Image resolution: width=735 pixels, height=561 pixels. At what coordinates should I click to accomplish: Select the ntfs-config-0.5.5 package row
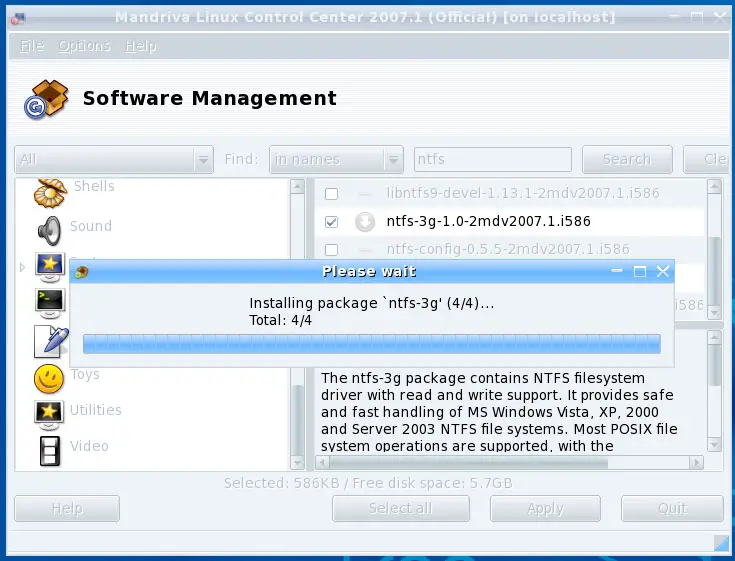[508, 249]
